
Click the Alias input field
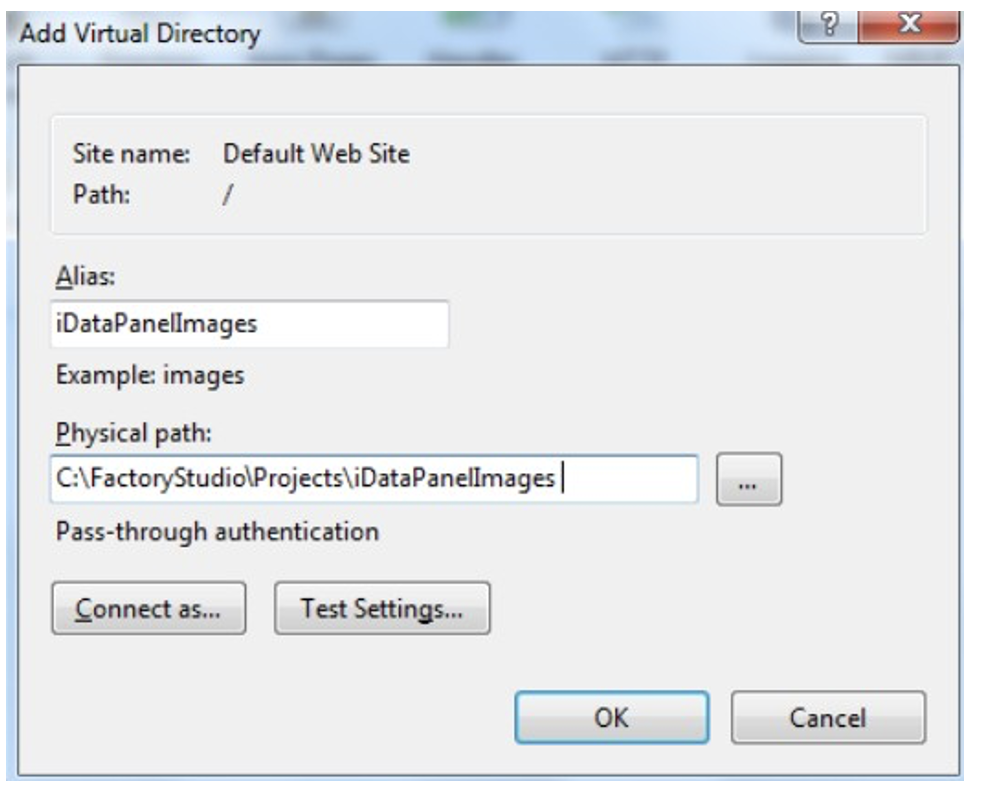pos(250,324)
